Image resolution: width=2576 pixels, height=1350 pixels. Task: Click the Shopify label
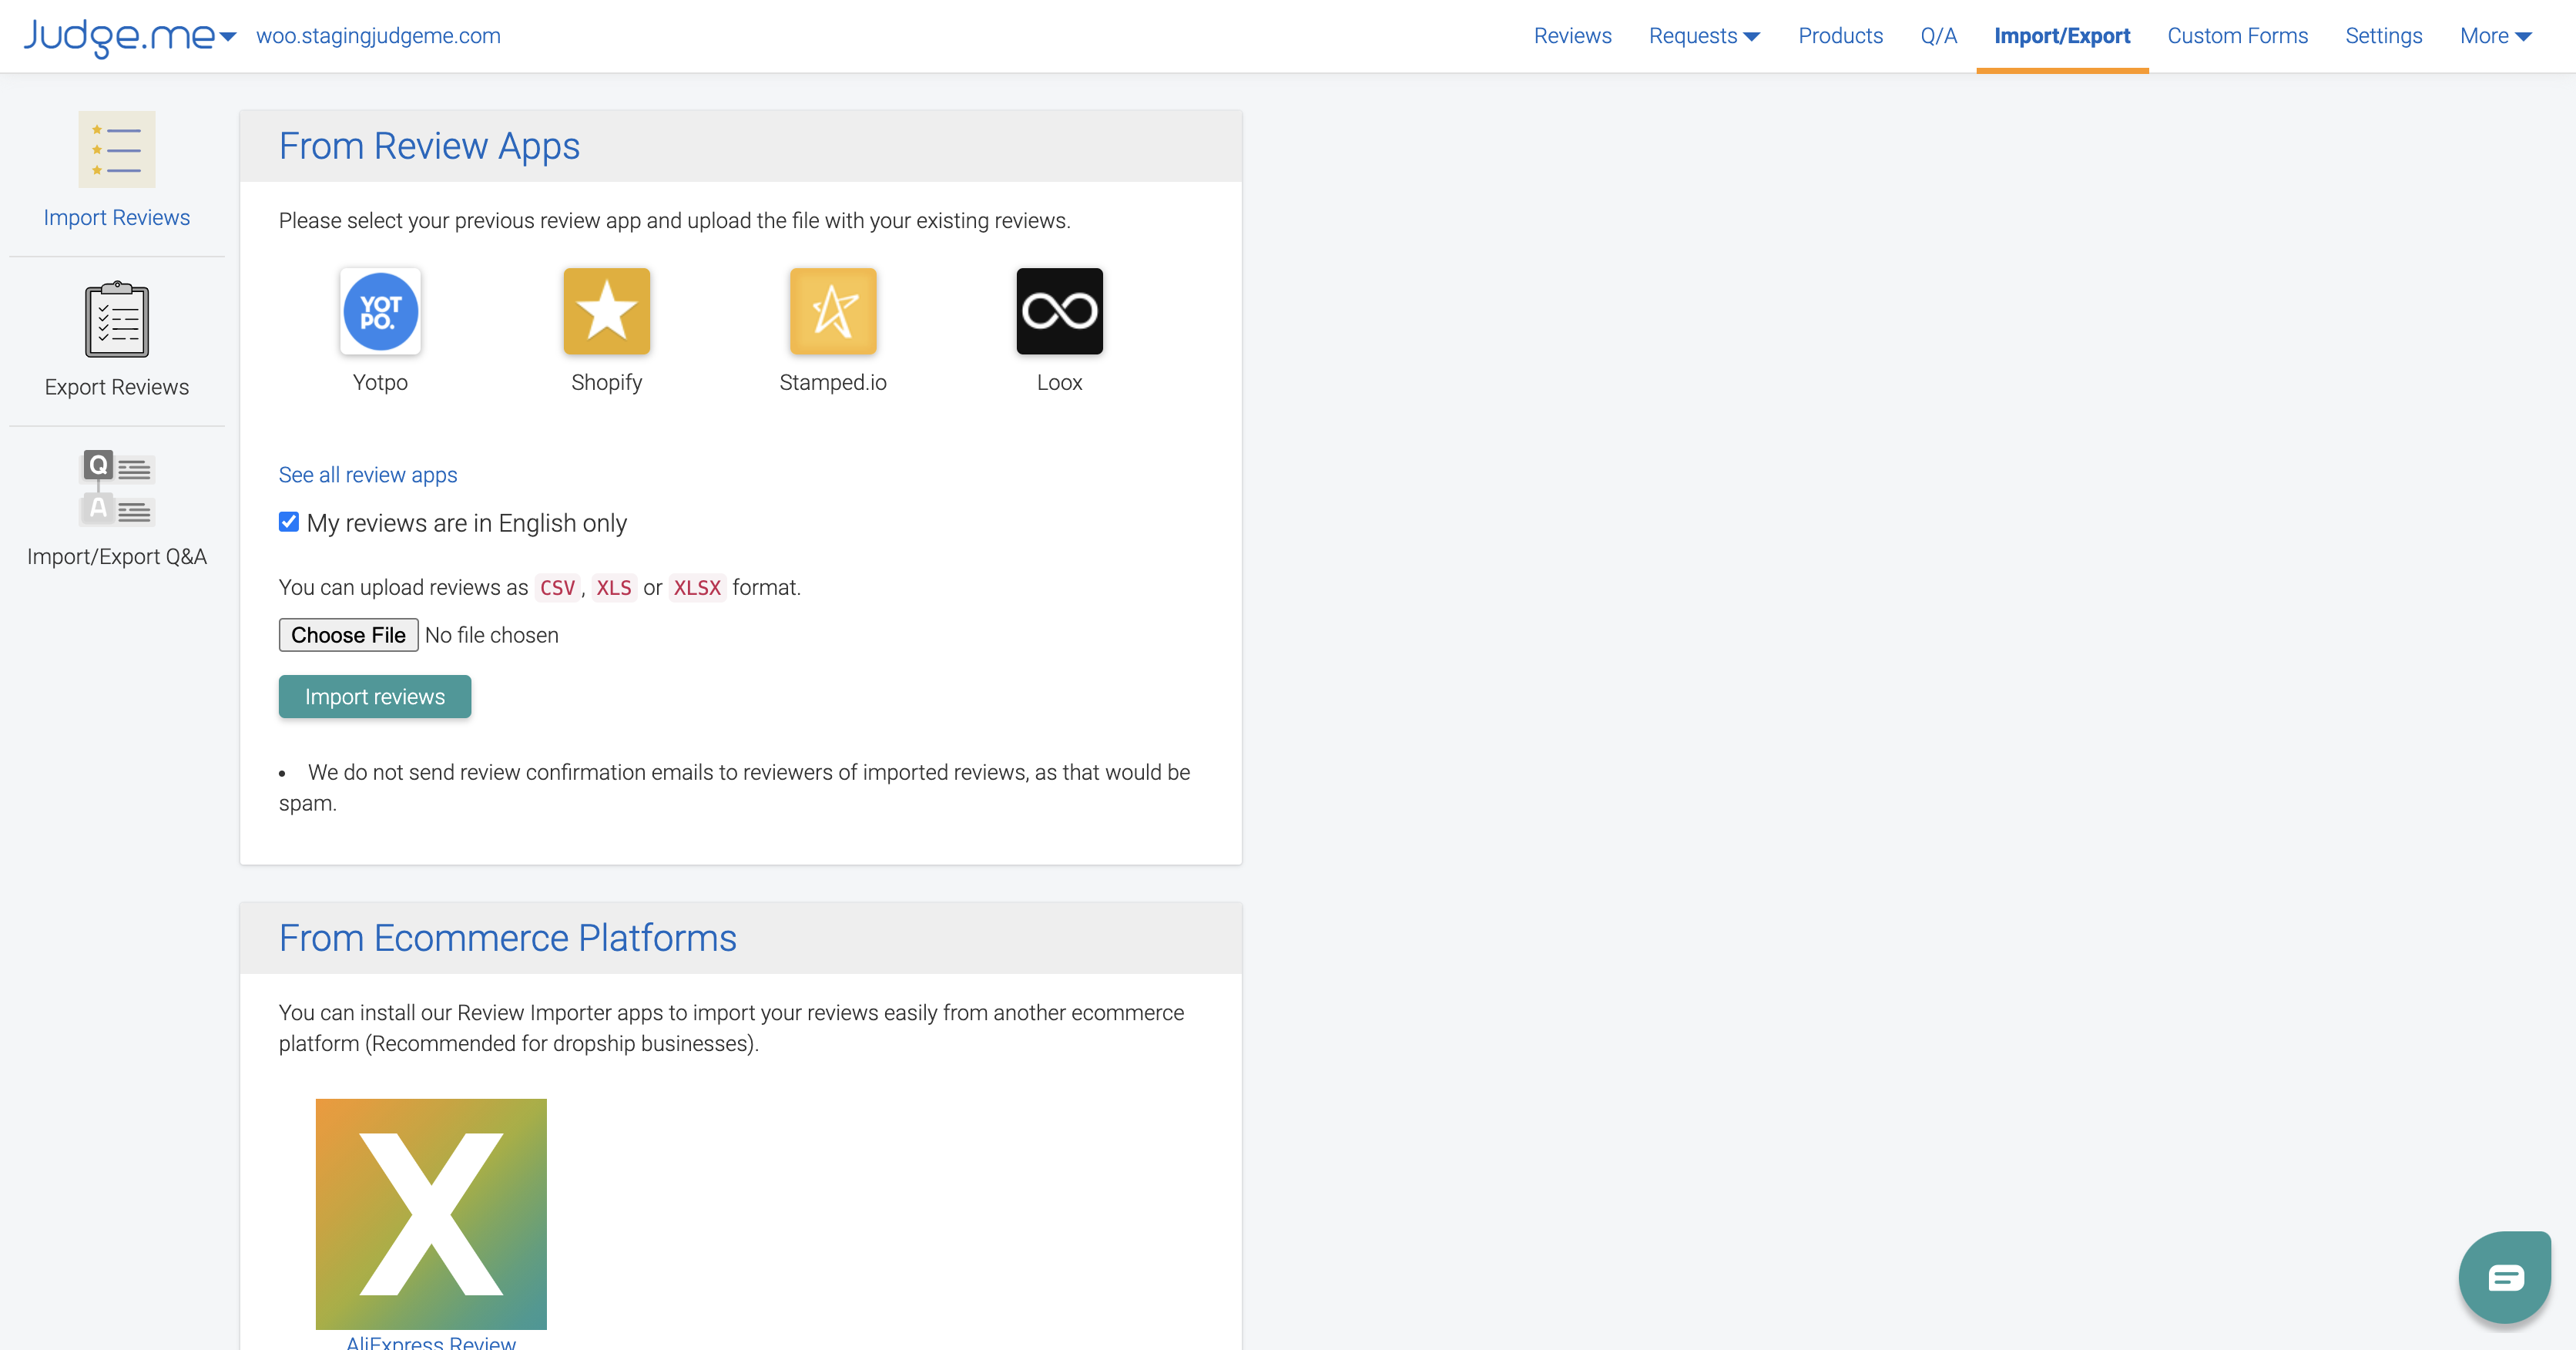point(607,382)
